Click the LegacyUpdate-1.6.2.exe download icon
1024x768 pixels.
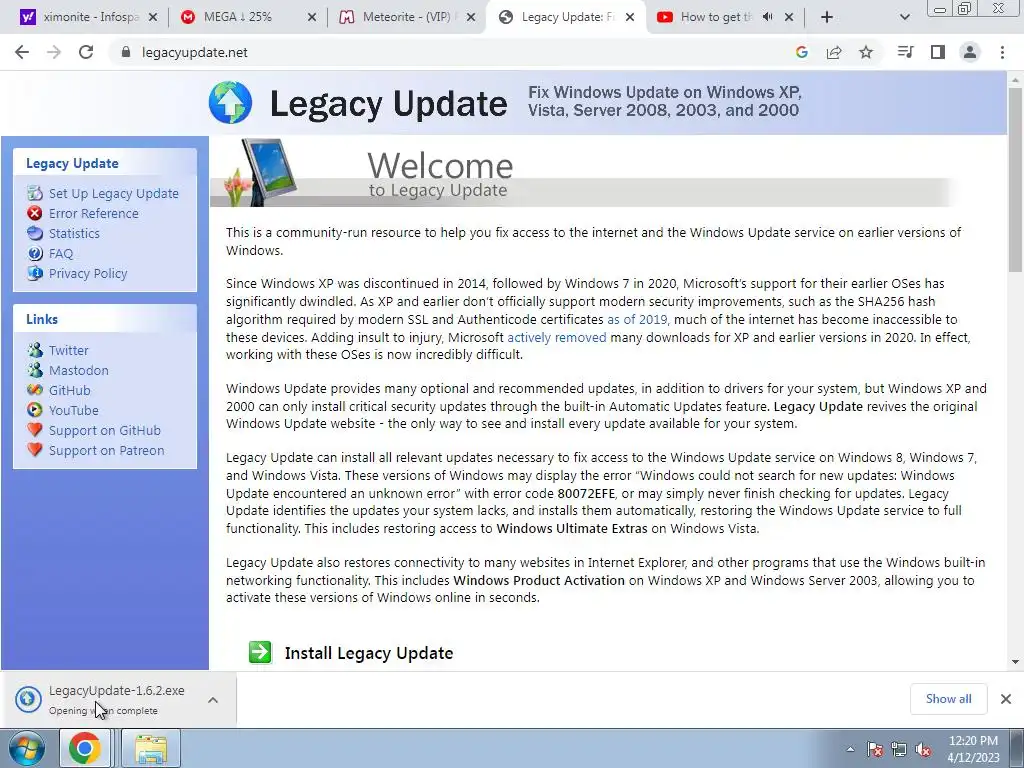[x=28, y=699]
